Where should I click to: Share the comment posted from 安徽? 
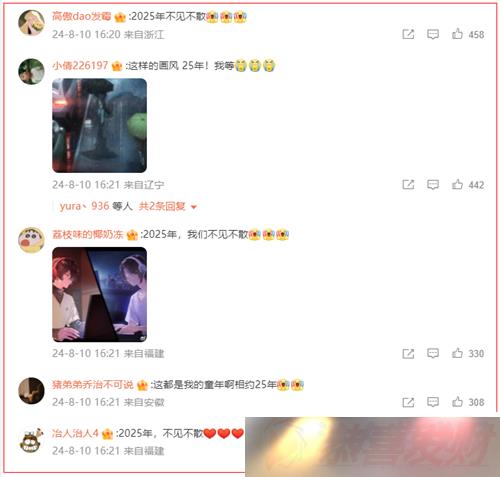pos(408,402)
